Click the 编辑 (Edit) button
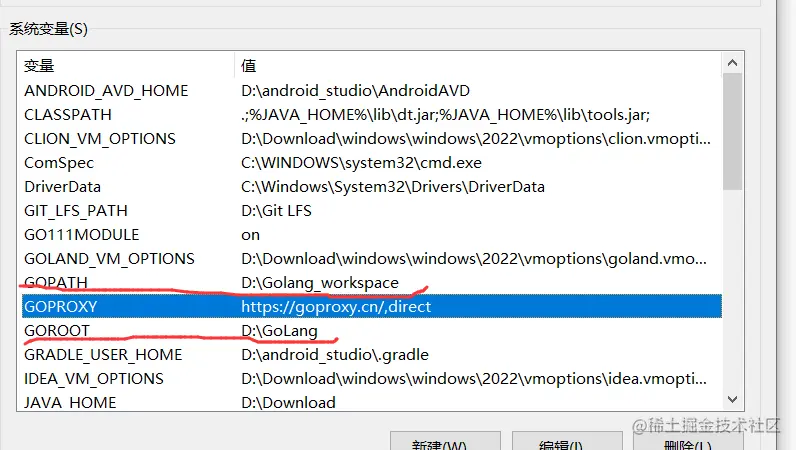This screenshot has width=796, height=450. (567, 441)
